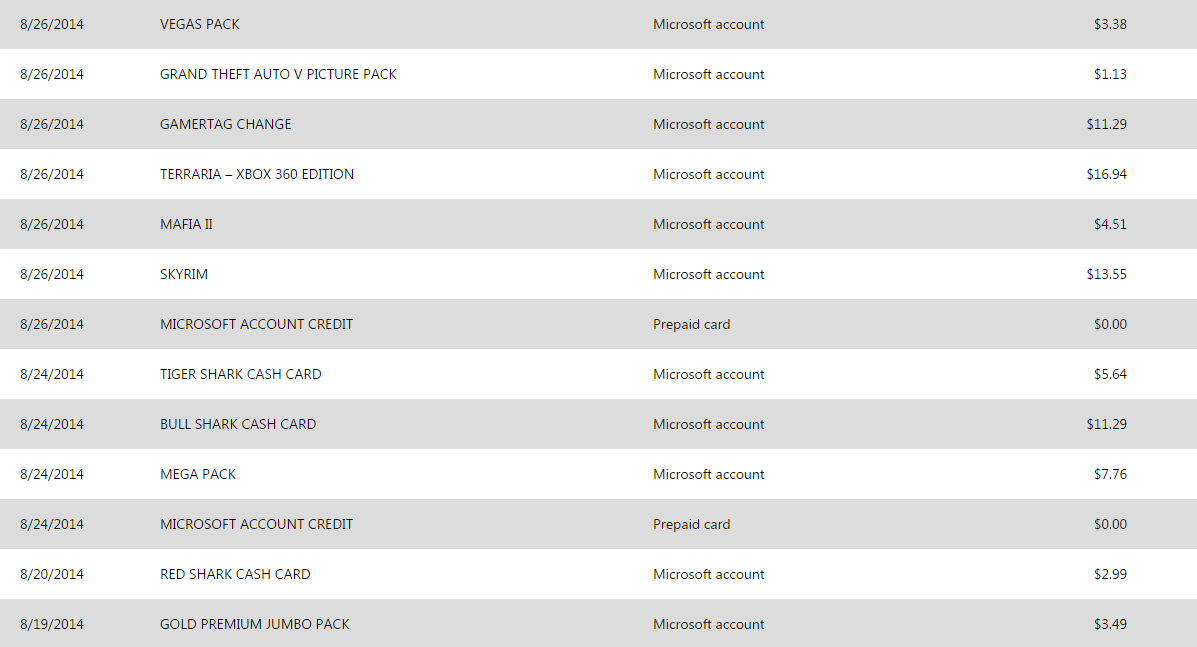Click the $13.55 Skyrim price
1197x647 pixels.
tap(1106, 274)
